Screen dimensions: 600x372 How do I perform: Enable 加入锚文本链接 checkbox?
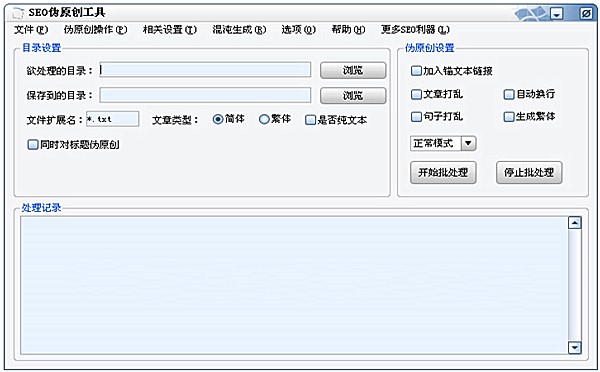click(416, 71)
